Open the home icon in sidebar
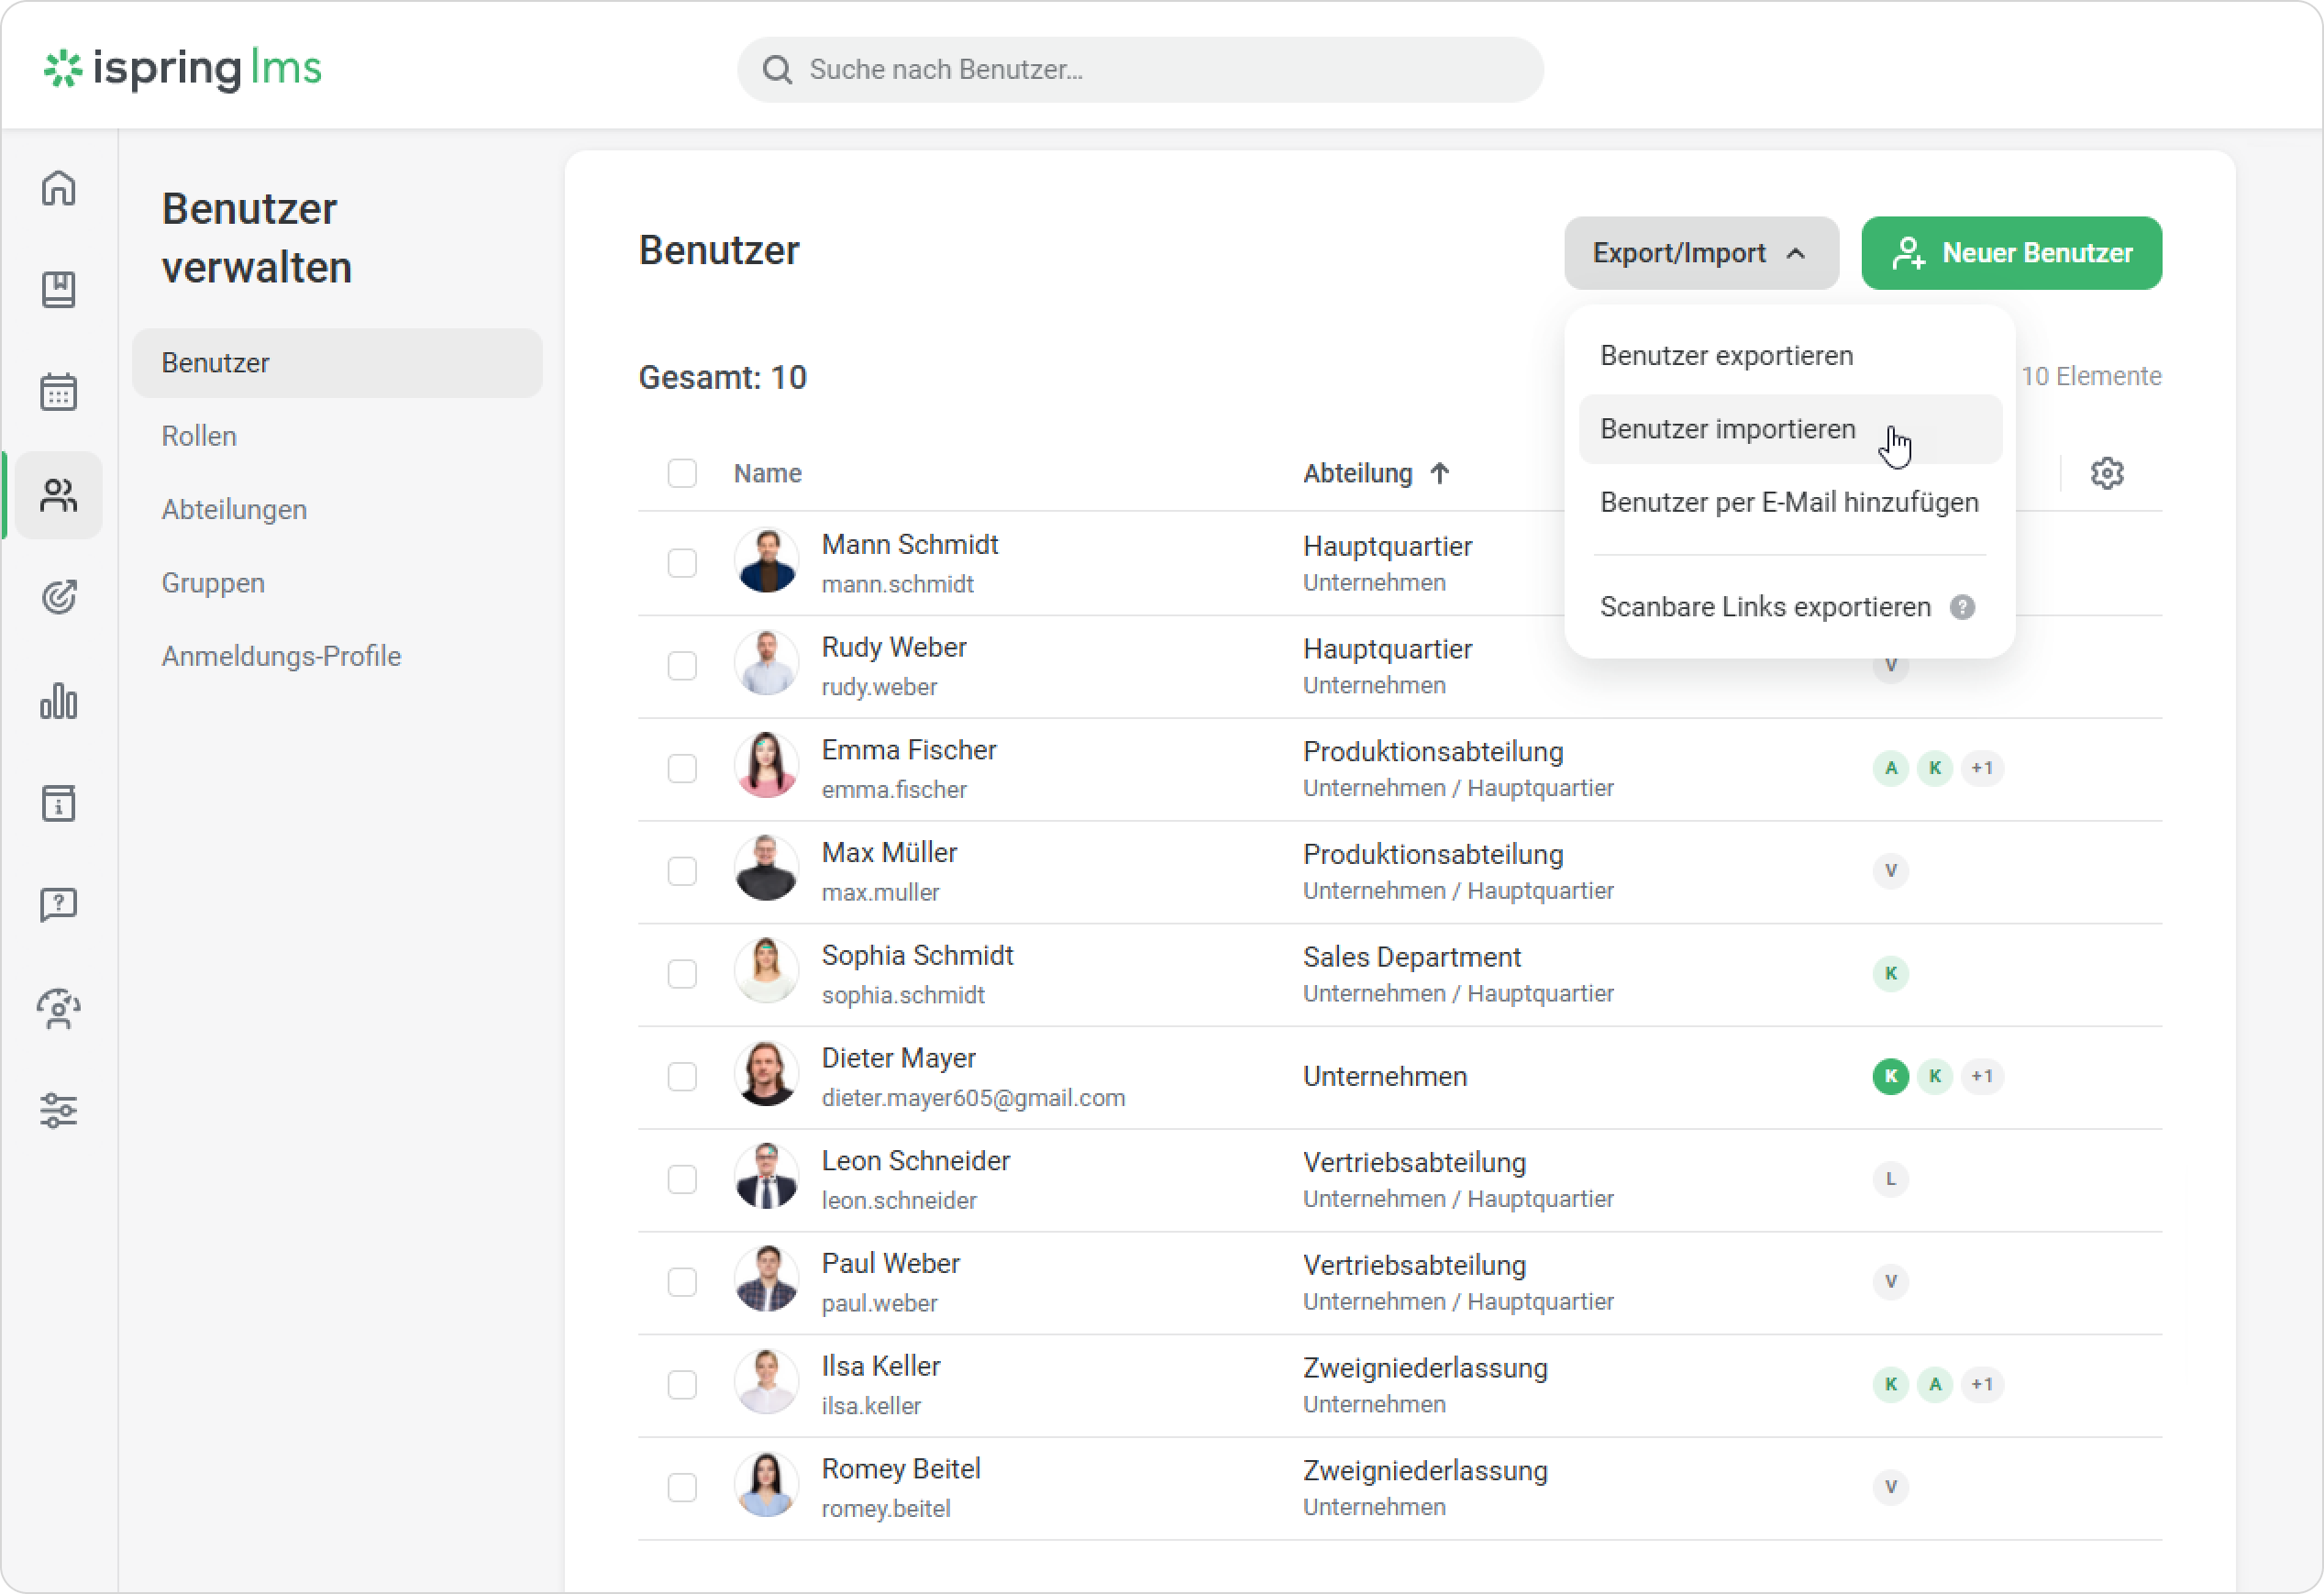This screenshot has width=2324, height=1594. [58, 188]
